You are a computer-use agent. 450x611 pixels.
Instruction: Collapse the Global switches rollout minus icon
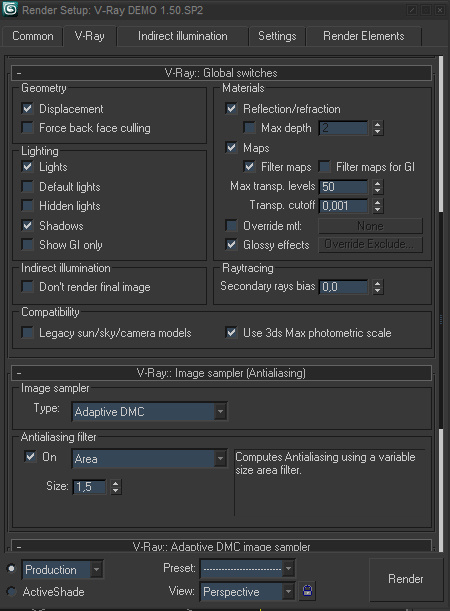coord(19,73)
